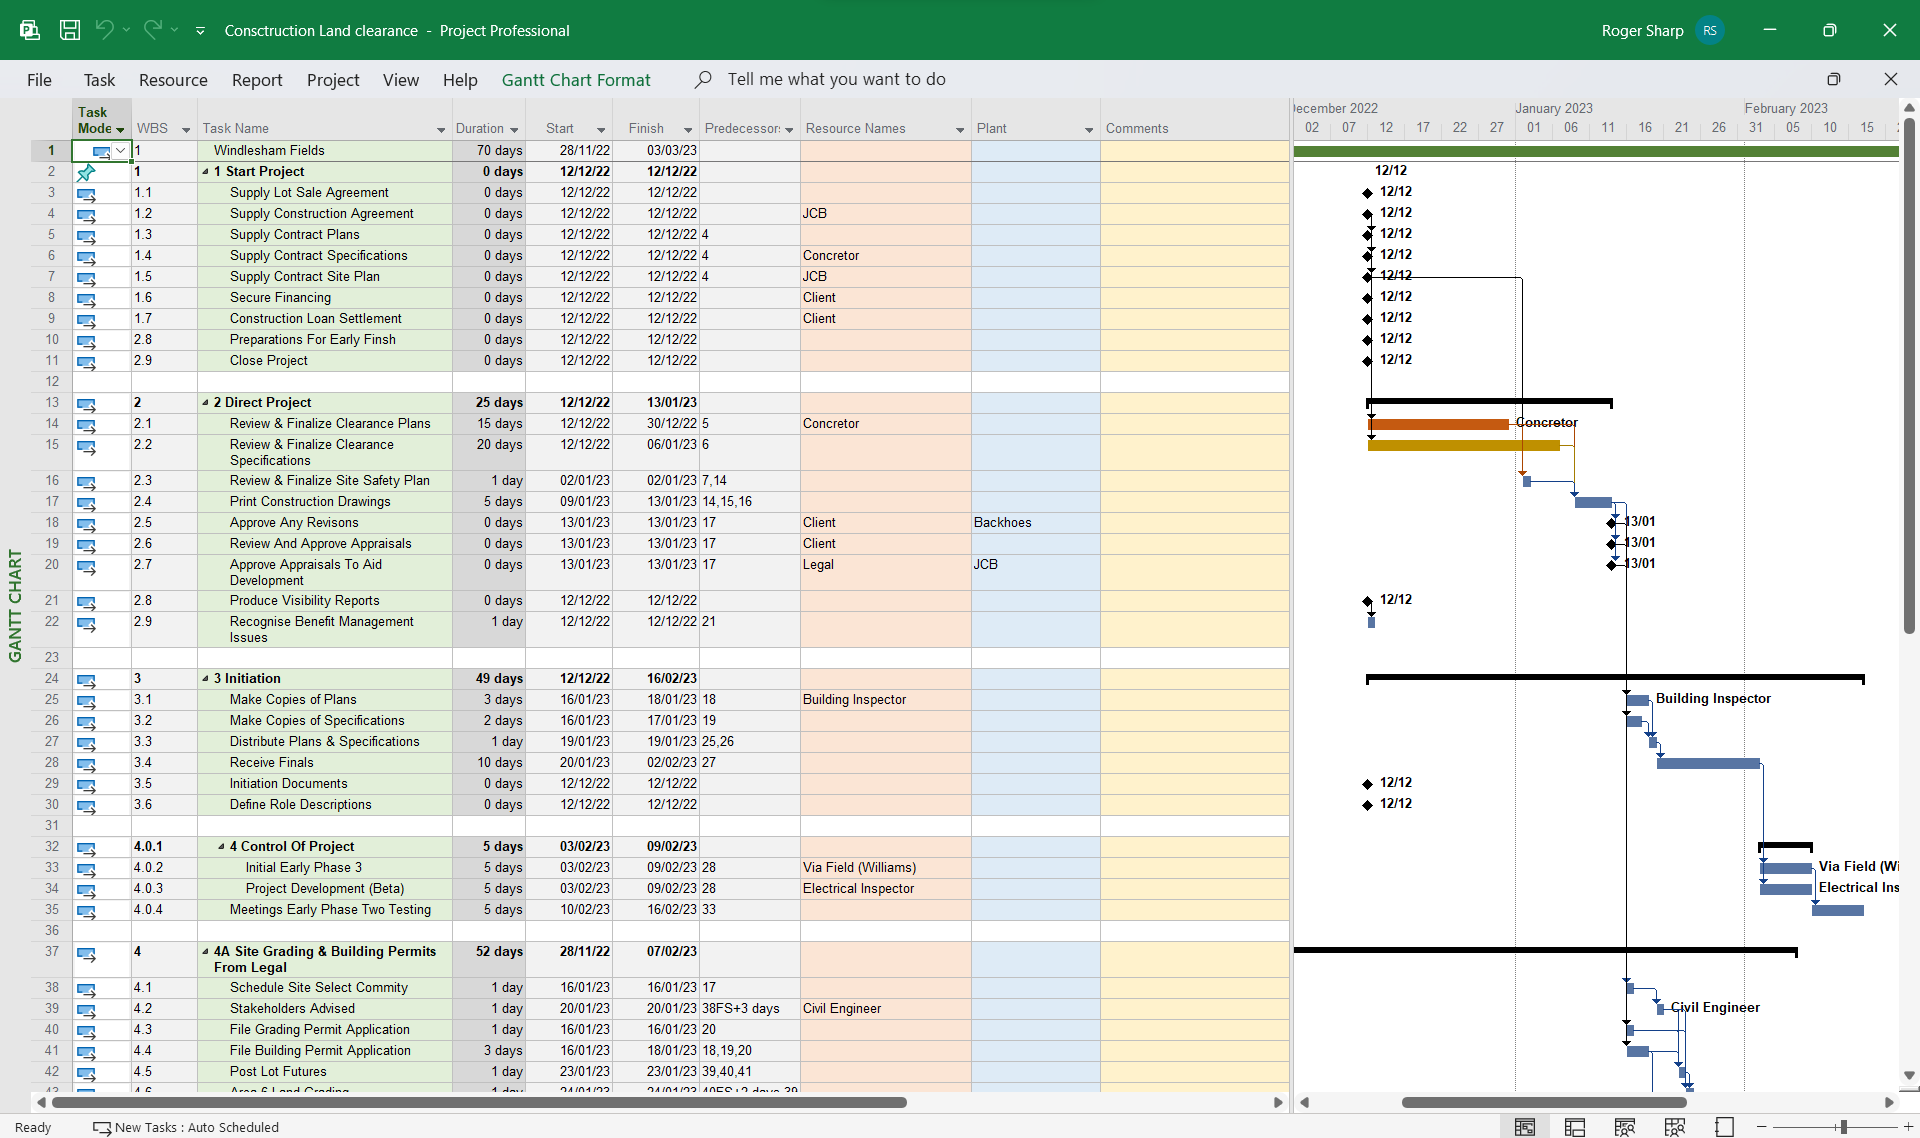The height and width of the screenshot is (1138, 1920).
Task: Open Roger Sharp's account avatar
Action: pyautogui.click(x=1710, y=30)
